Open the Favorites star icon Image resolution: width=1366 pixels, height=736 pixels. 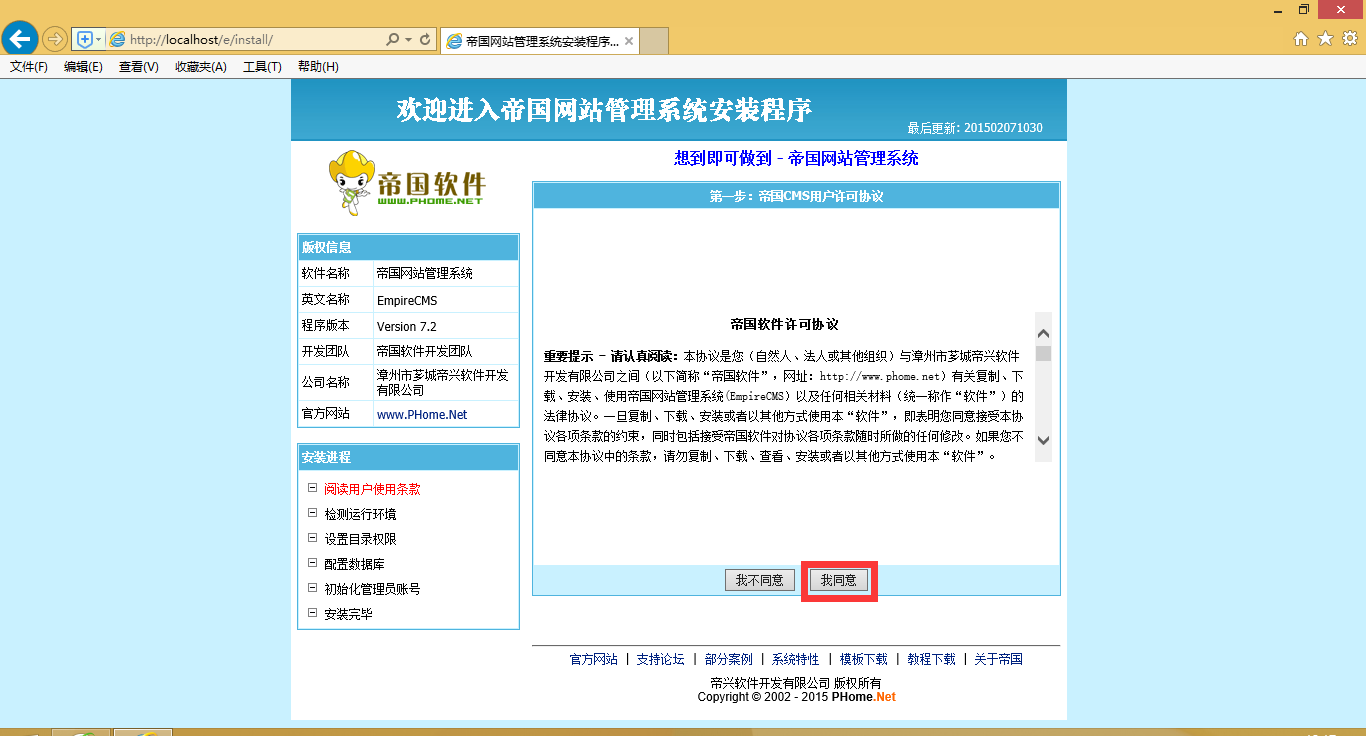pyautogui.click(x=1325, y=39)
